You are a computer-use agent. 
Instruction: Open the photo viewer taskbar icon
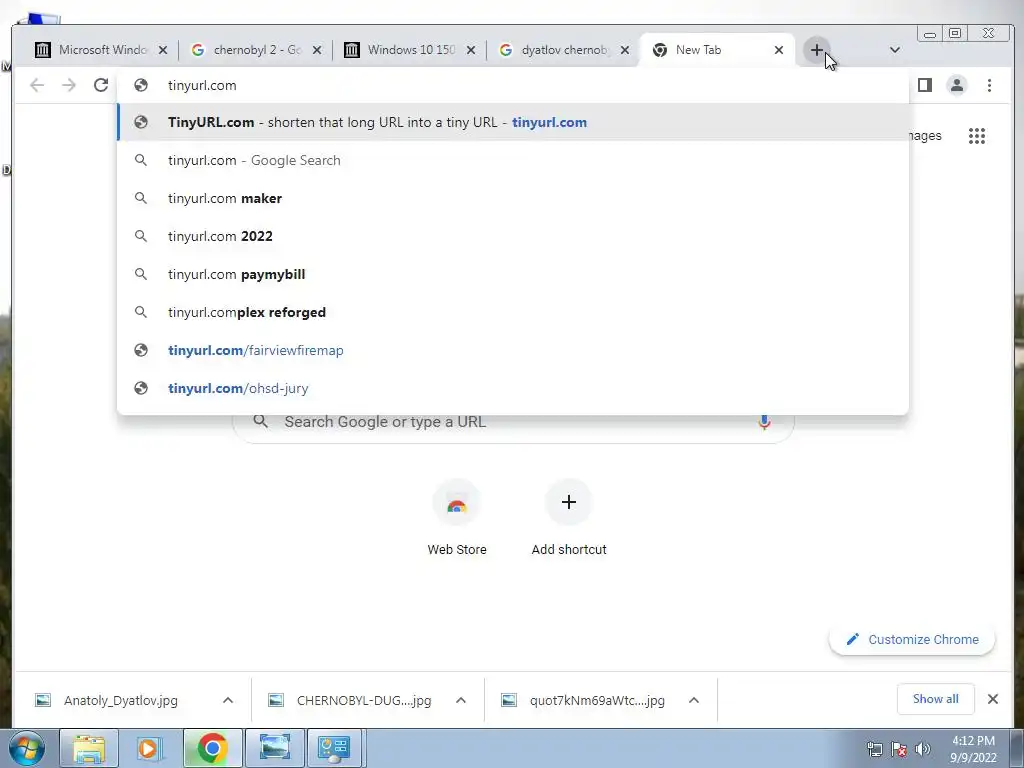pos(274,748)
